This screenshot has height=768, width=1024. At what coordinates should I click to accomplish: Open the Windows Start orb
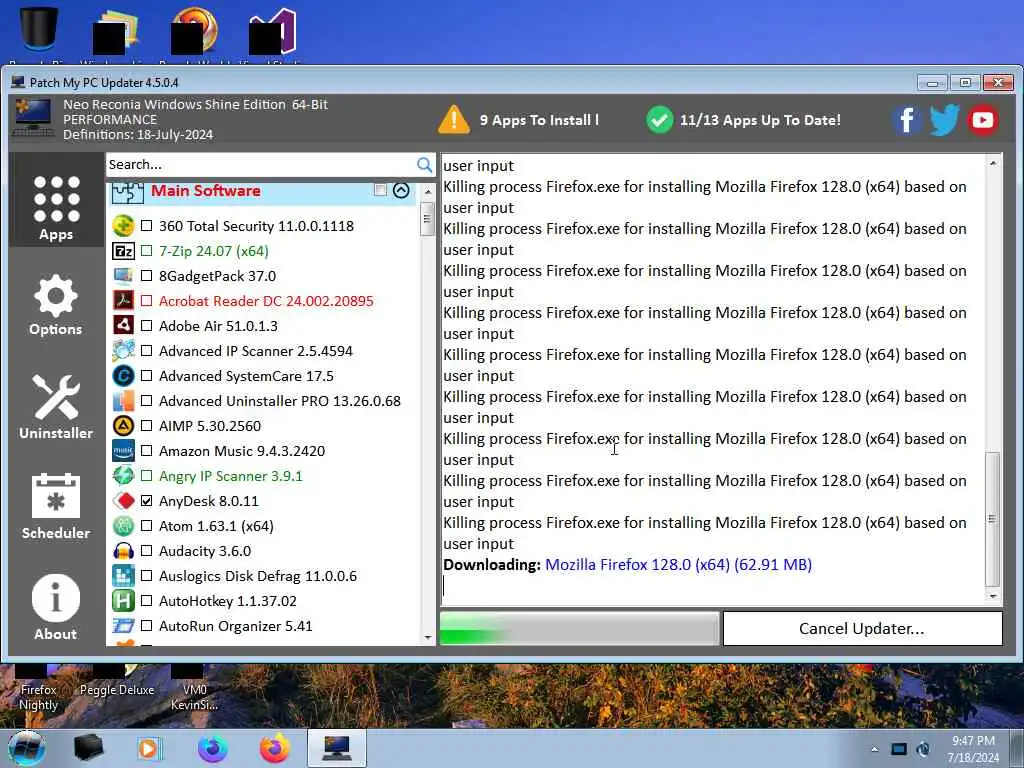[x=27, y=748]
